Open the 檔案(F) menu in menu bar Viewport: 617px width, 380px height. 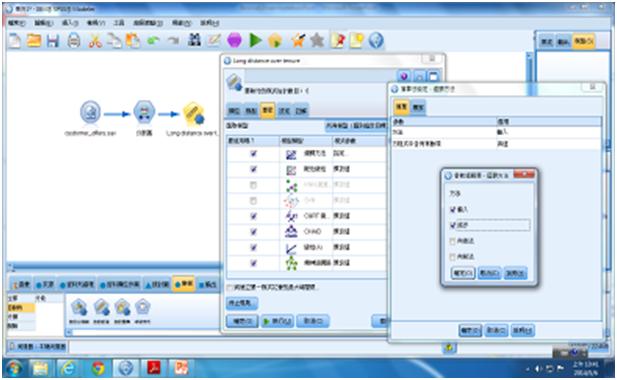pos(17,23)
